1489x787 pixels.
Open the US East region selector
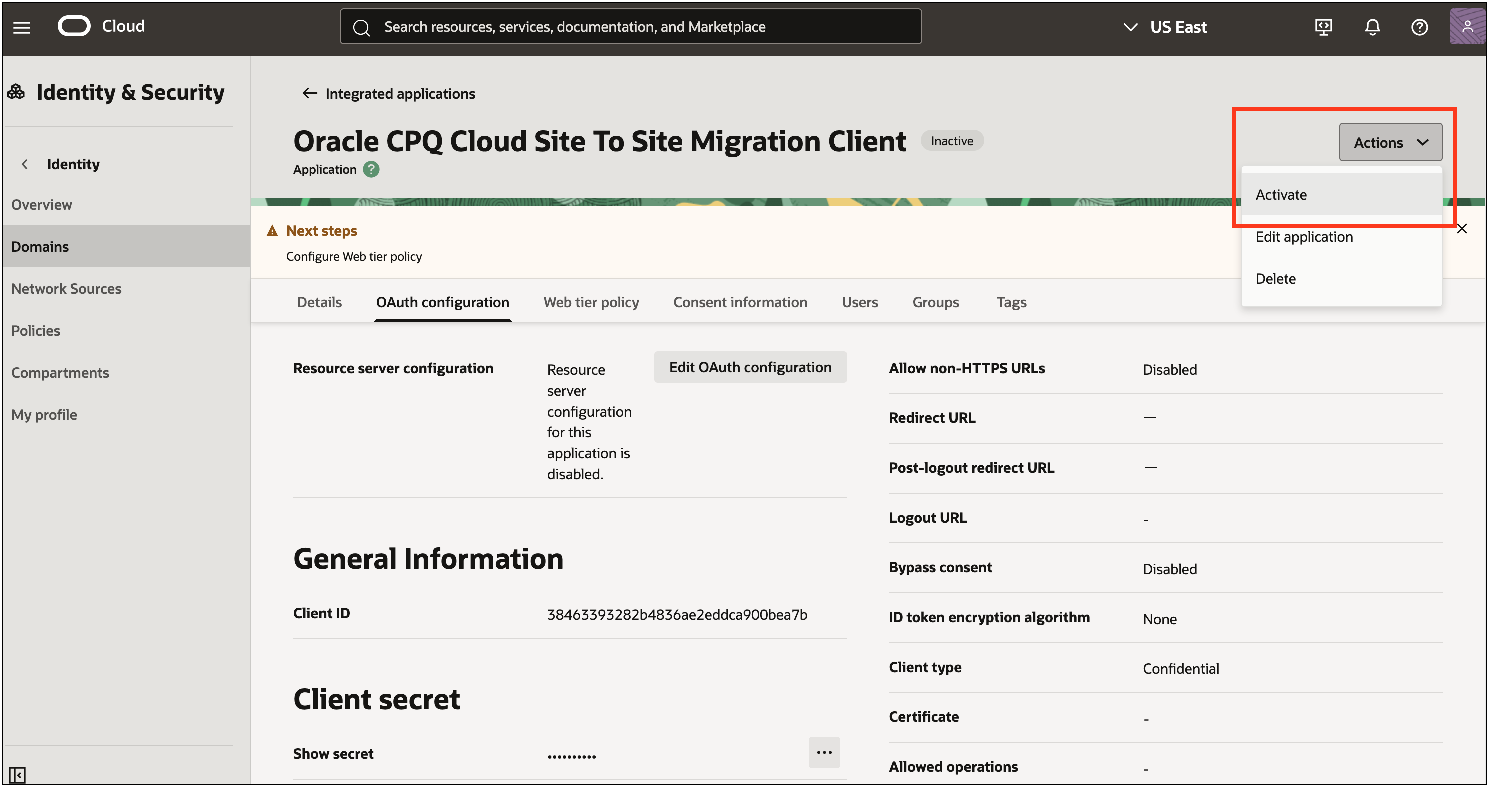(x=1165, y=27)
